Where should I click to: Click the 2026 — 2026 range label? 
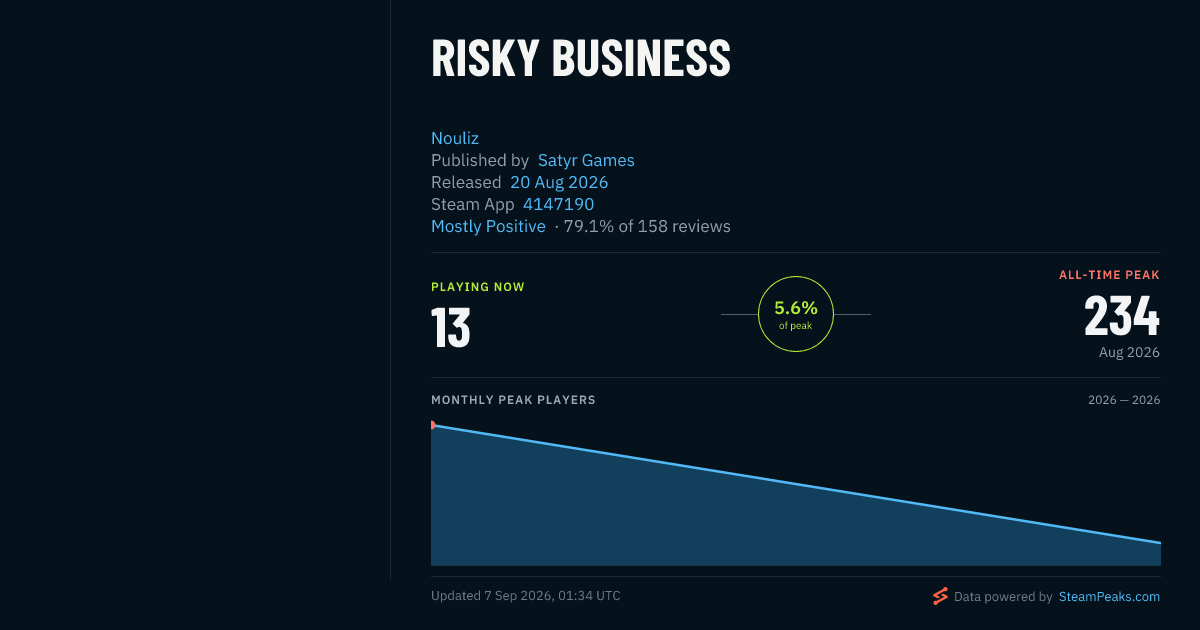tap(1124, 400)
